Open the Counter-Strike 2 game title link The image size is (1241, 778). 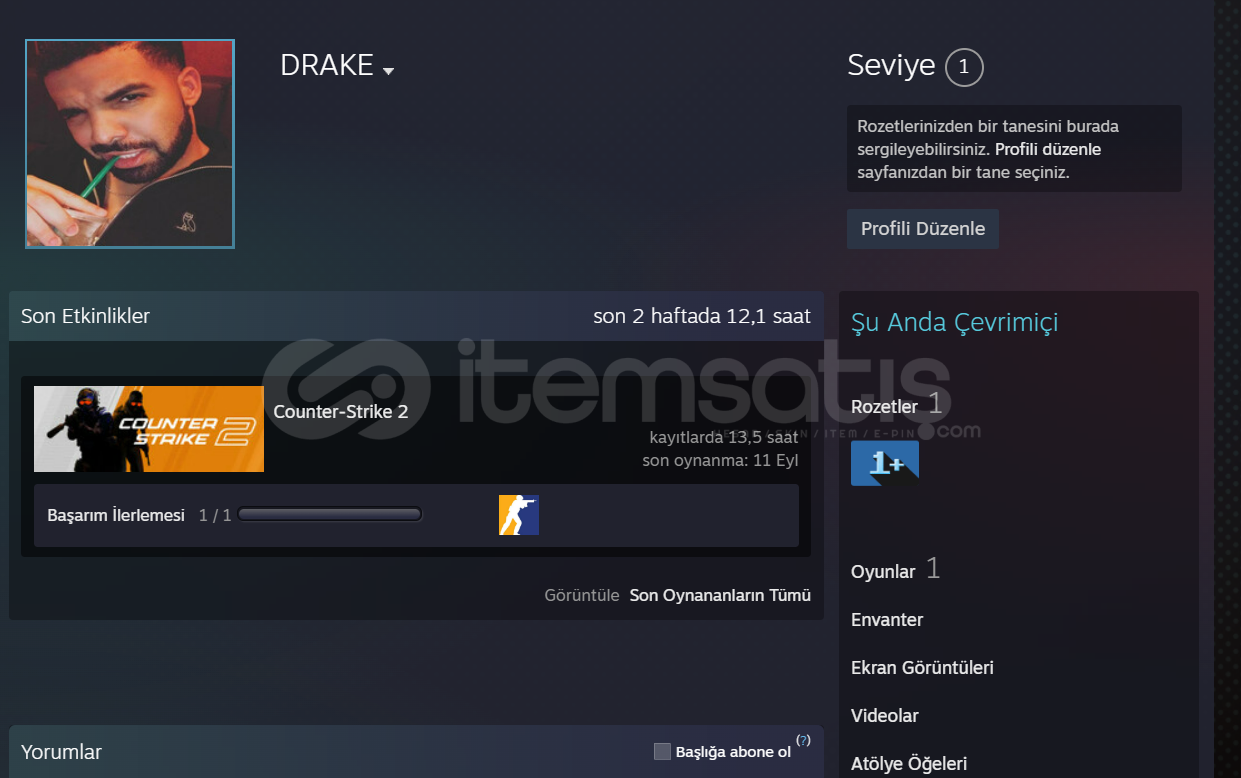(x=341, y=411)
